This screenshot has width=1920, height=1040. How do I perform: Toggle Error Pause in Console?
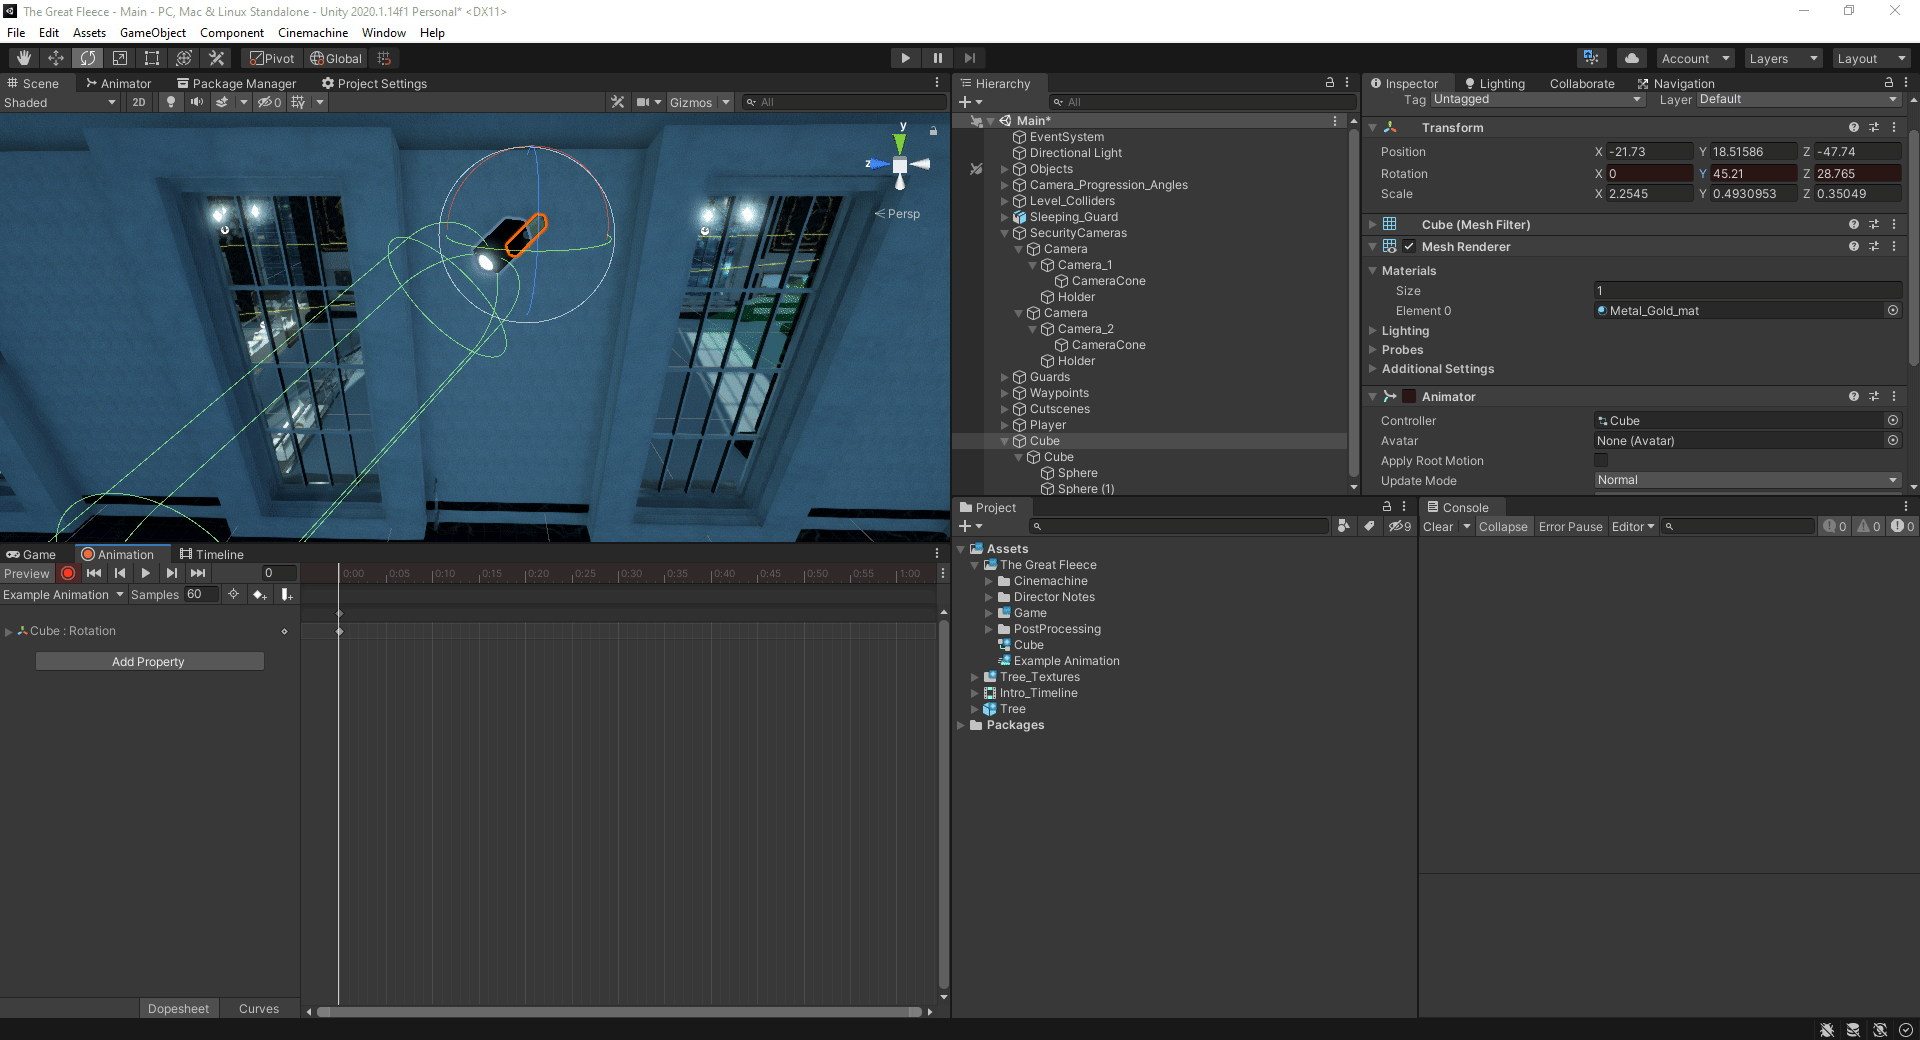coord(1570,526)
